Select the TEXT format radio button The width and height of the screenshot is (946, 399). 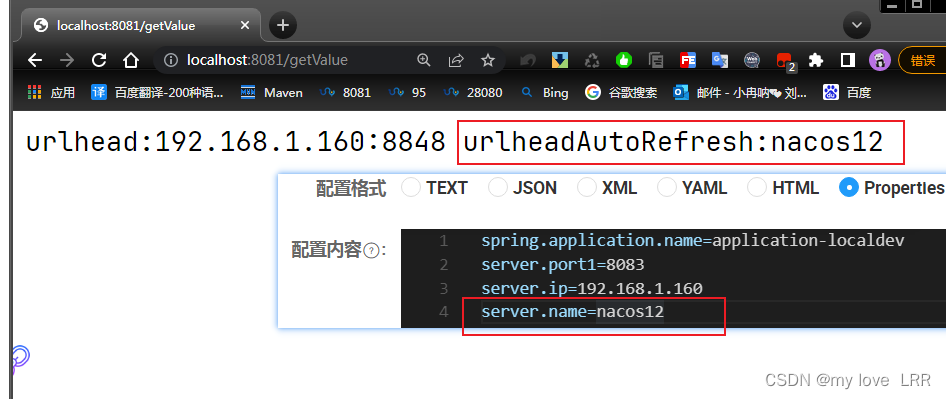[x=411, y=188]
